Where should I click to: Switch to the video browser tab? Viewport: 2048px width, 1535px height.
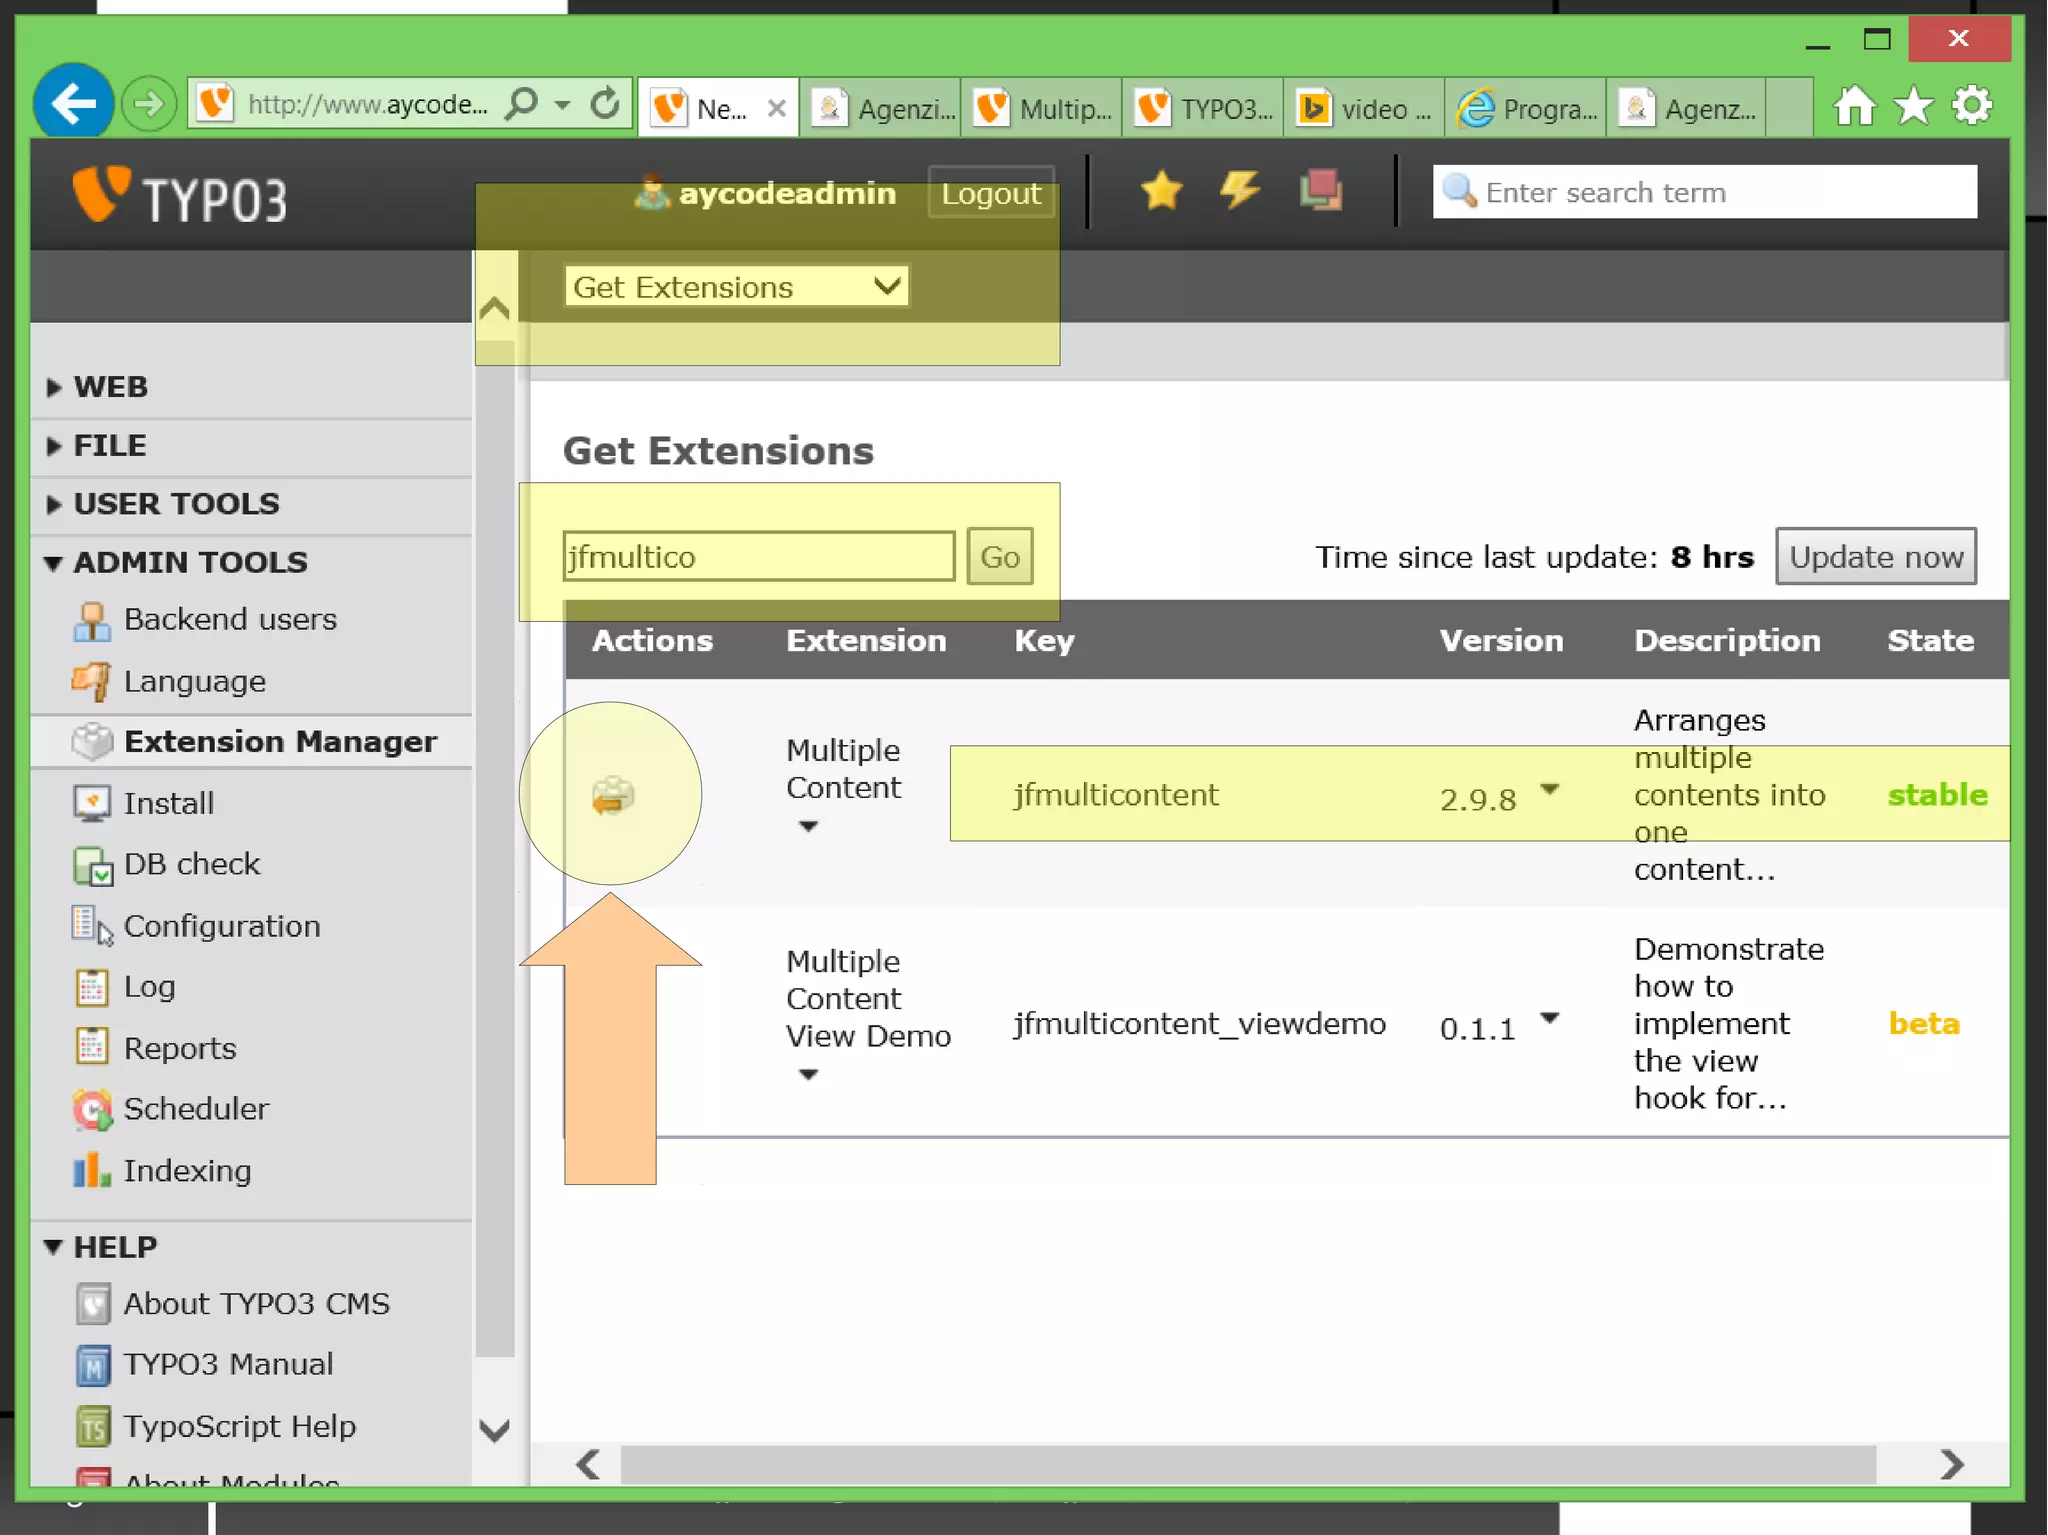[1364, 108]
